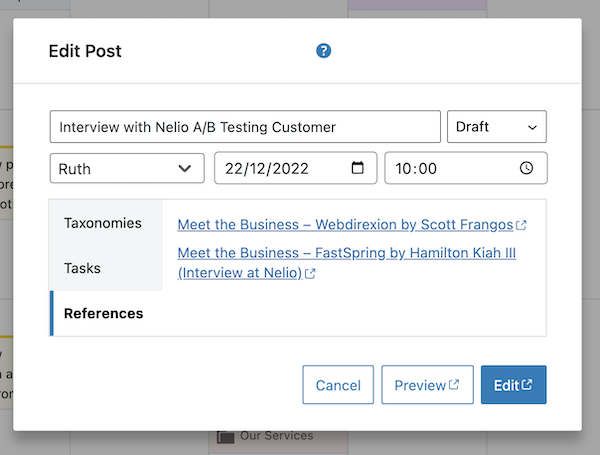The image size is (600, 455).
Task: Switch to the Tasks tab
Action: click(82, 268)
